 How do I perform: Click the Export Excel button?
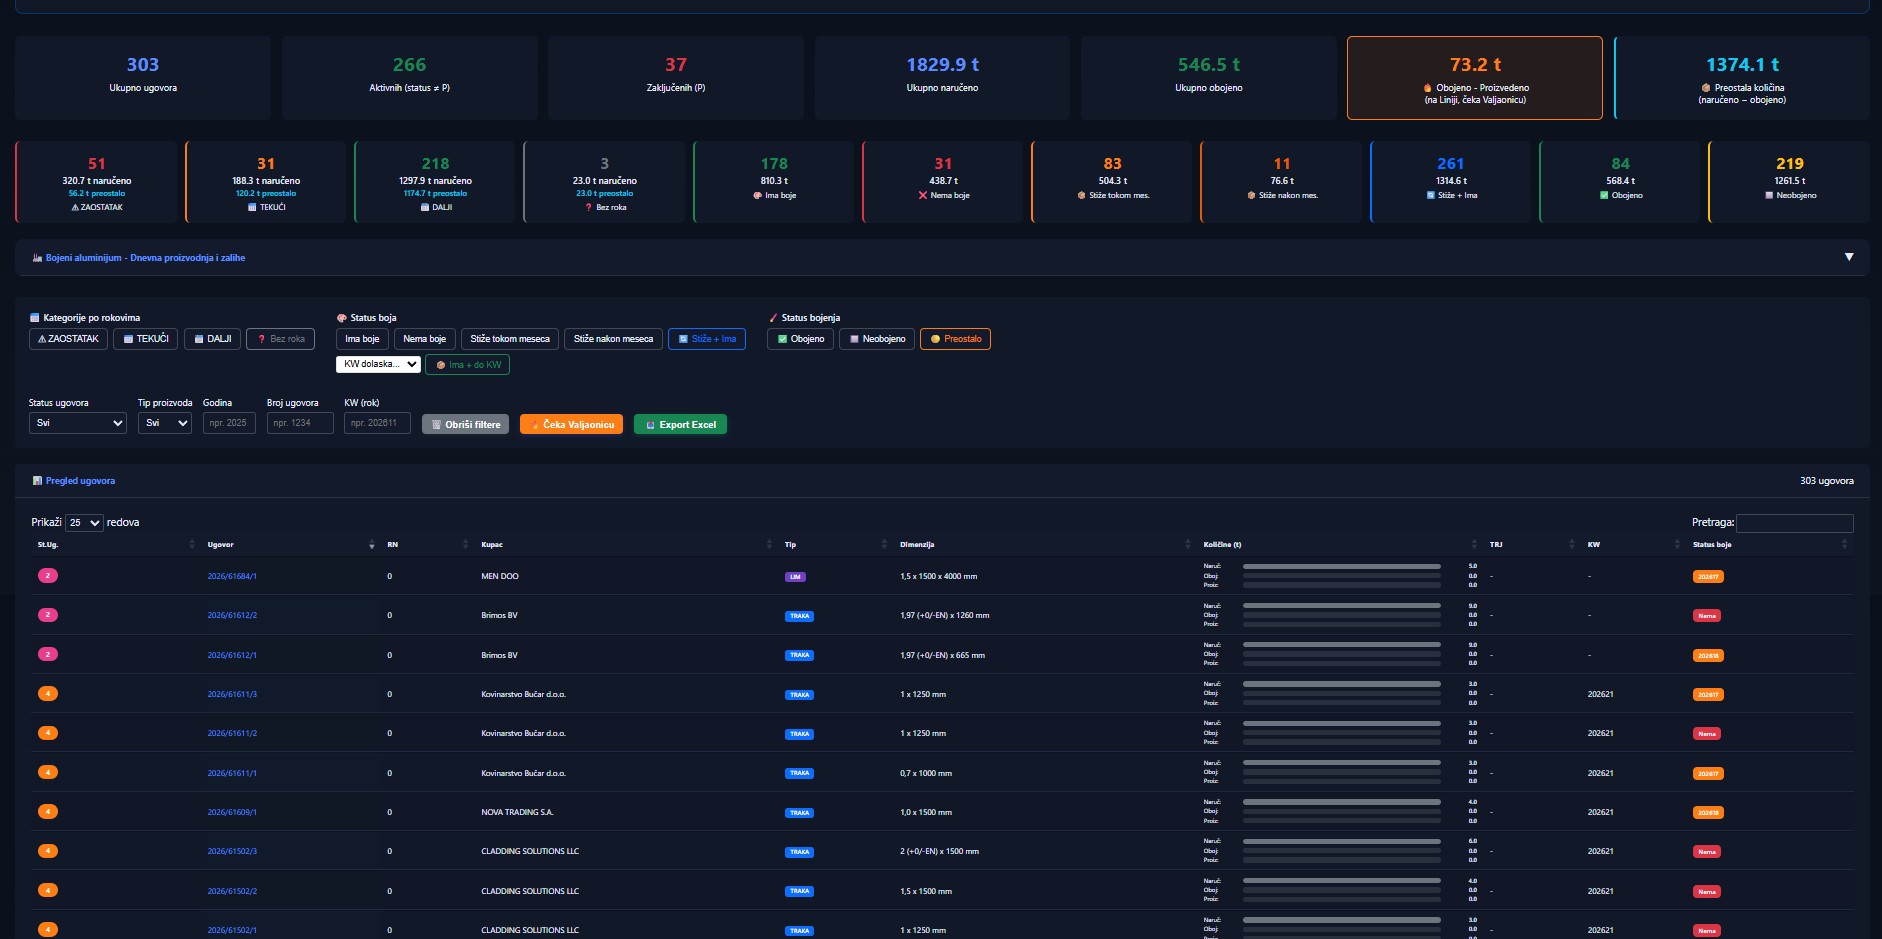pyautogui.click(x=681, y=425)
